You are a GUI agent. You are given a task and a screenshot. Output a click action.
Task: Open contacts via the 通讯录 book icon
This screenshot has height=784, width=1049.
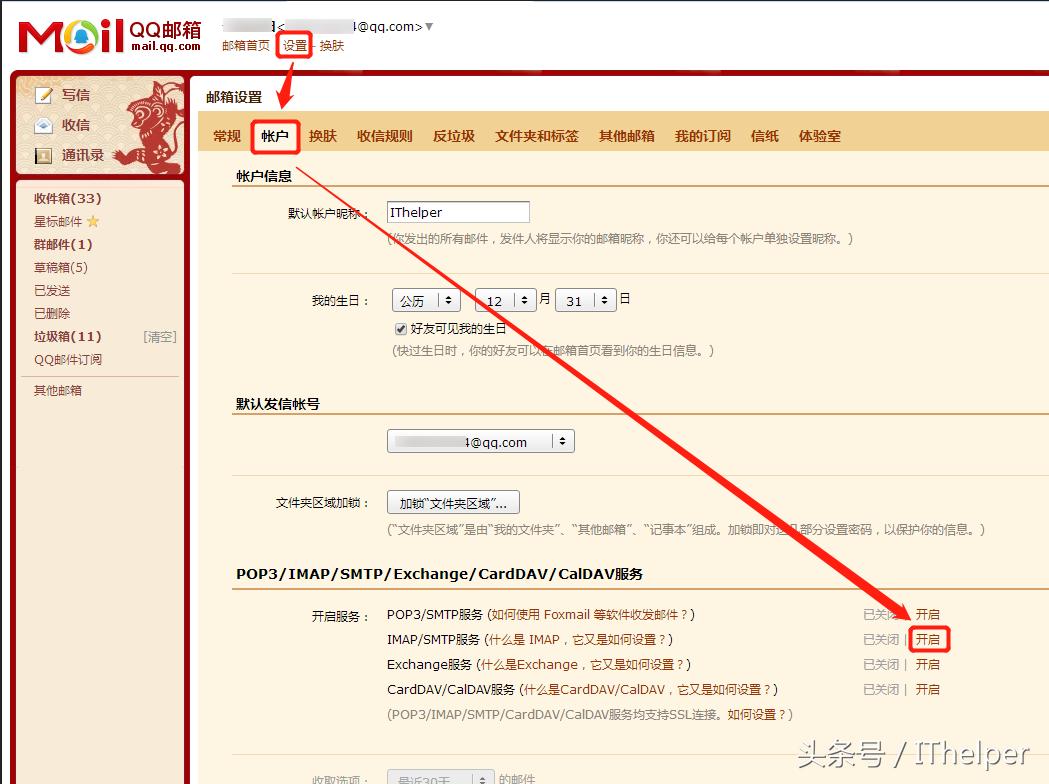pos(42,155)
